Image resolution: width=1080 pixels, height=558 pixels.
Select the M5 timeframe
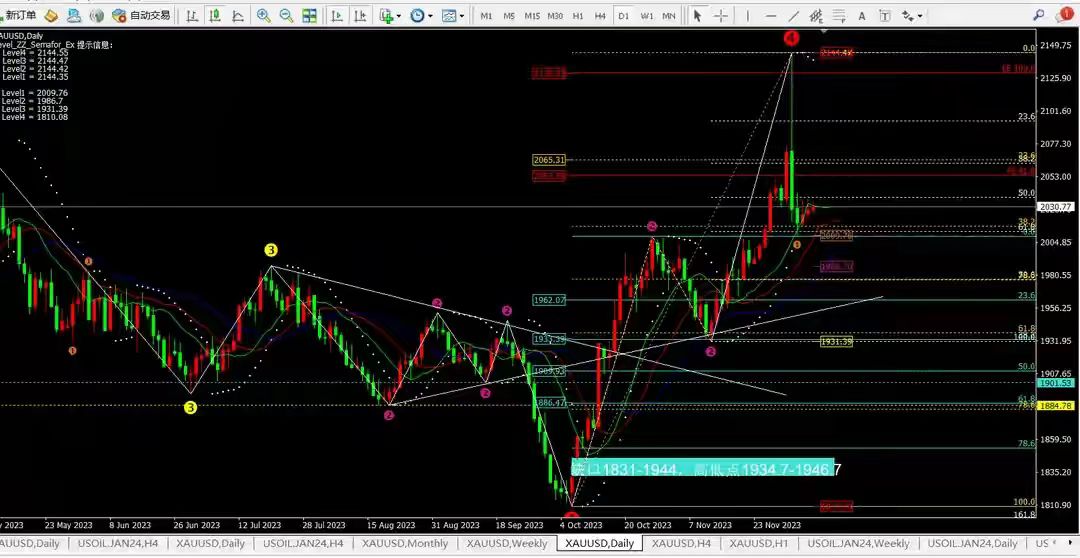(x=509, y=16)
